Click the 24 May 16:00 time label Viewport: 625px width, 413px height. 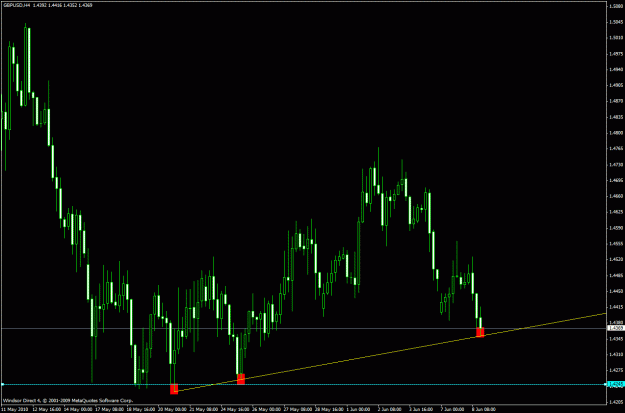(x=234, y=409)
